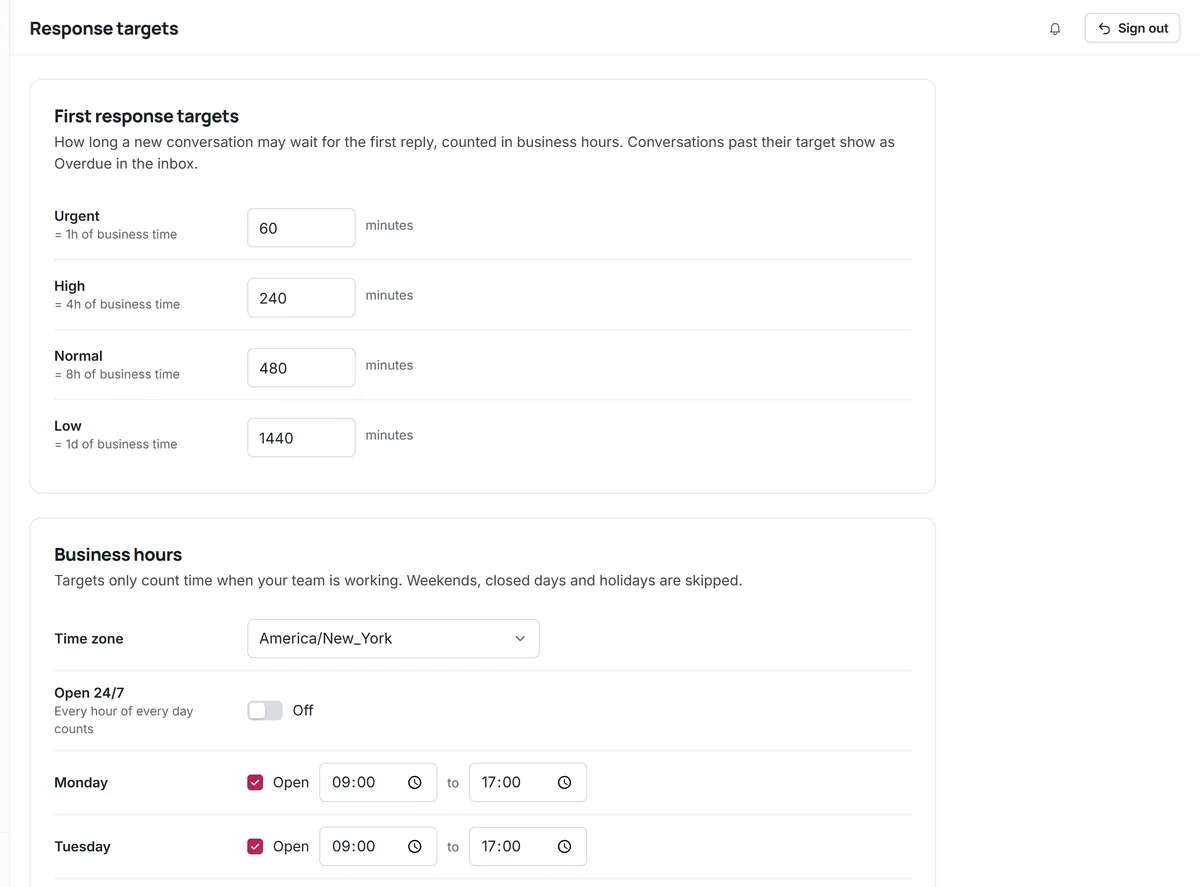Uncheck the Tuesday Open checkbox
The height and width of the screenshot is (887, 1200).
pos(255,846)
